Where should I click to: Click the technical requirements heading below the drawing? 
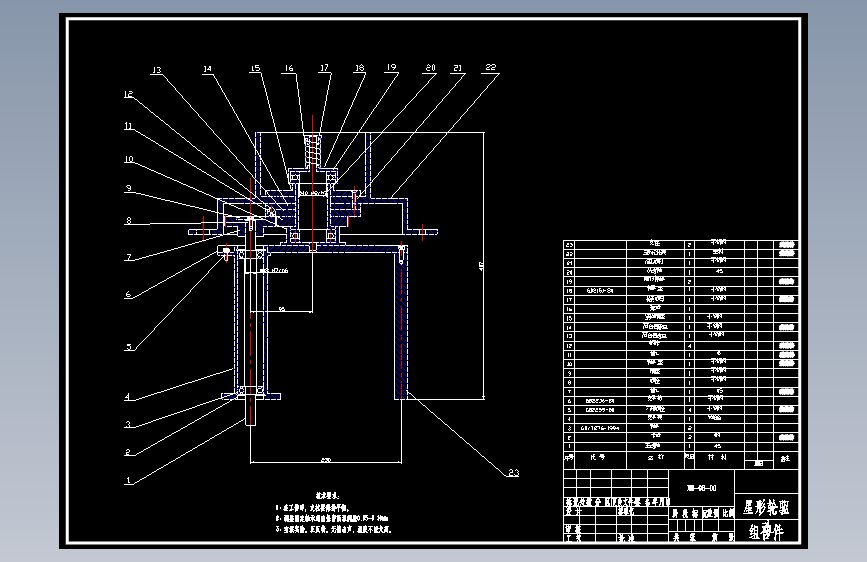tap(327, 496)
